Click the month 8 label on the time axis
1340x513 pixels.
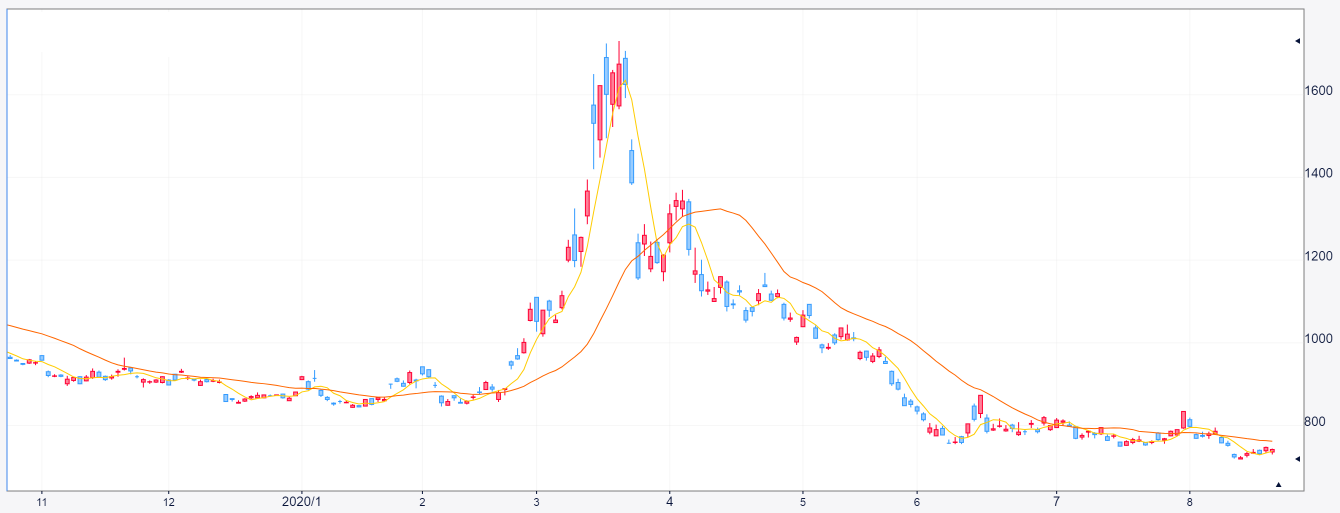[x=1189, y=501]
